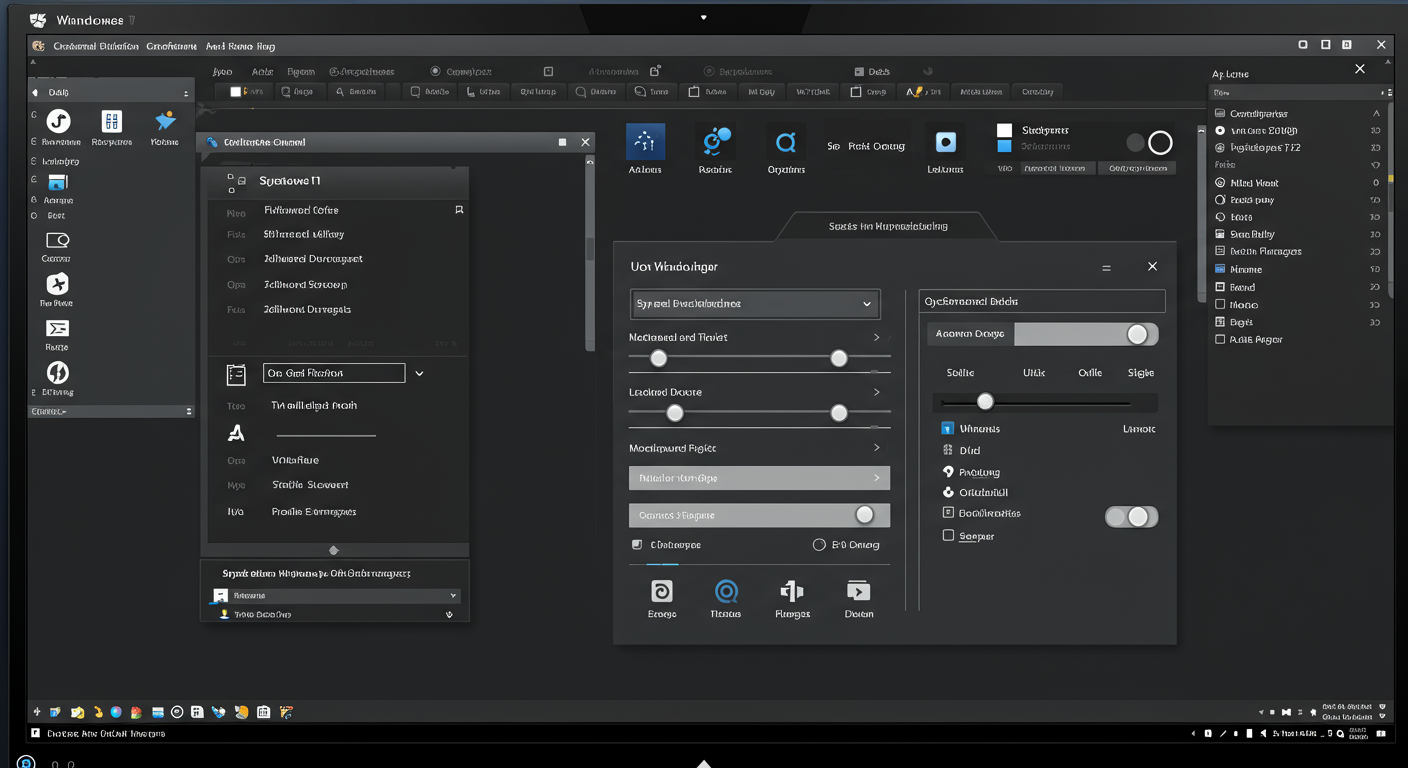Click the list-document icon beside the text field
Screen dimensions: 1408x768
click(236, 374)
